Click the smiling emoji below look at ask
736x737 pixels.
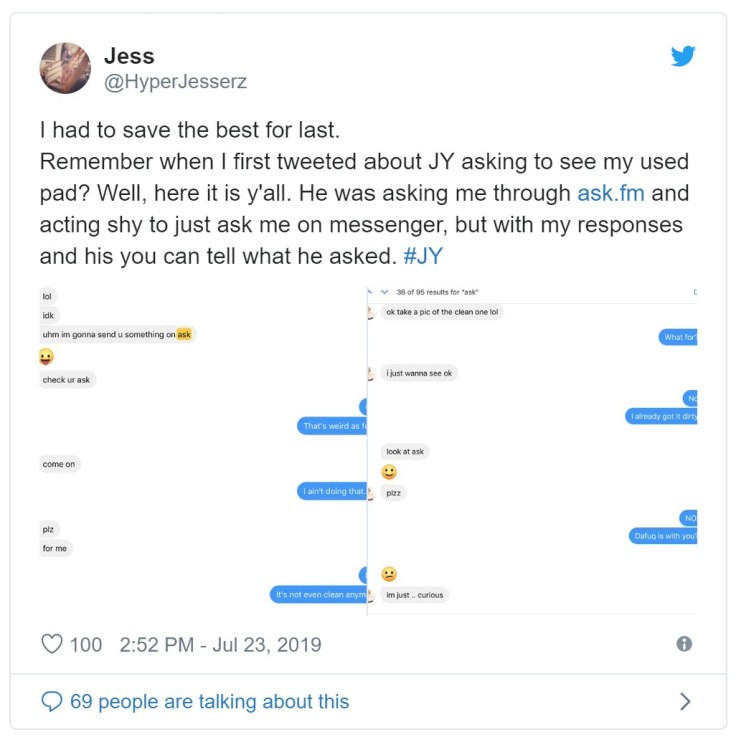click(389, 472)
